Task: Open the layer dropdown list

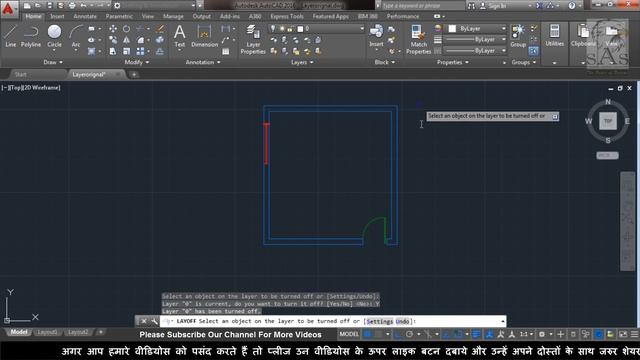Action: click(362, 29)
